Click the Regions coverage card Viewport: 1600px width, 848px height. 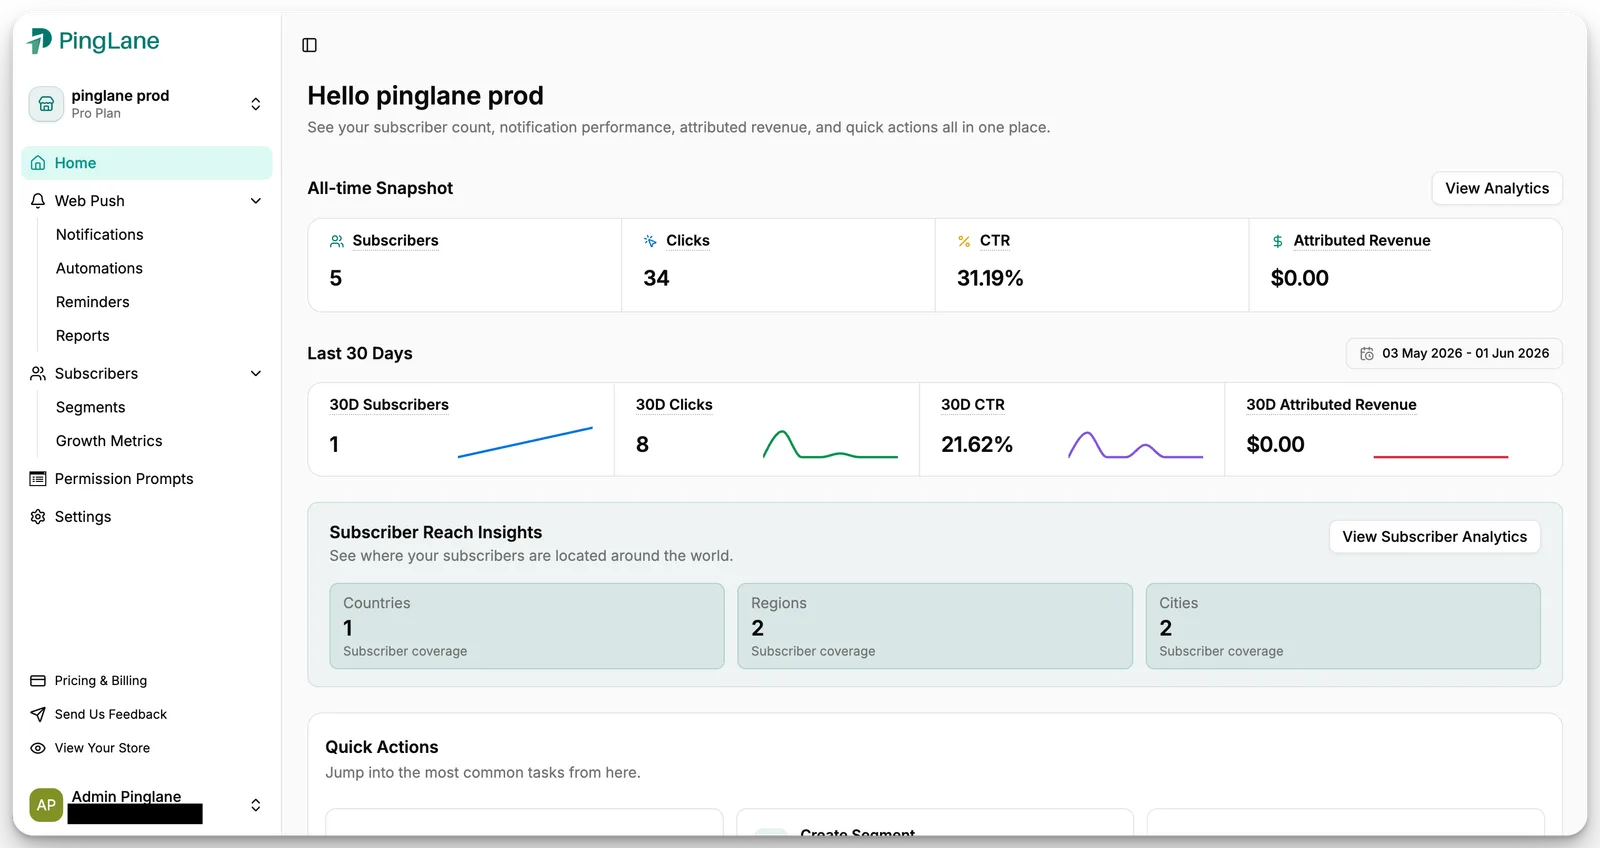(x=935, y=626)
